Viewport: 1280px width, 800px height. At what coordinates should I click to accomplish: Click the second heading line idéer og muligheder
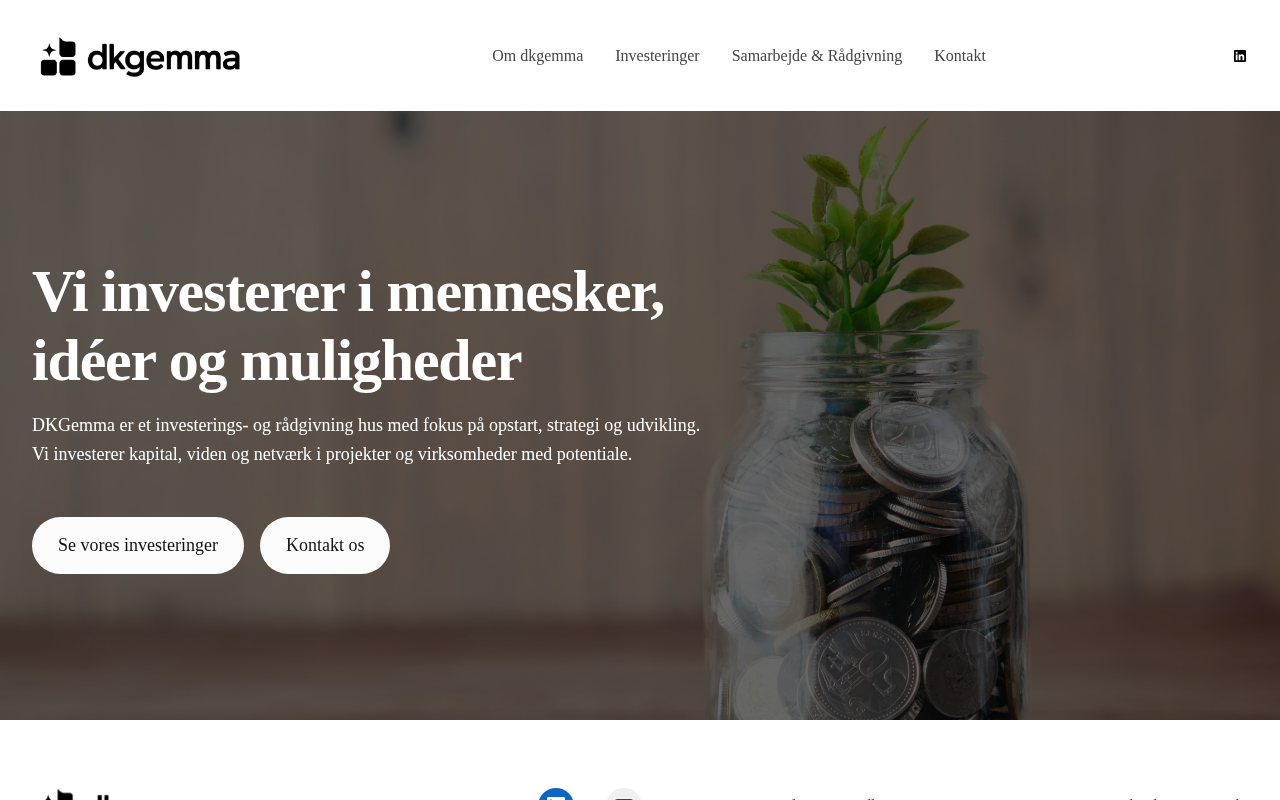277,361
